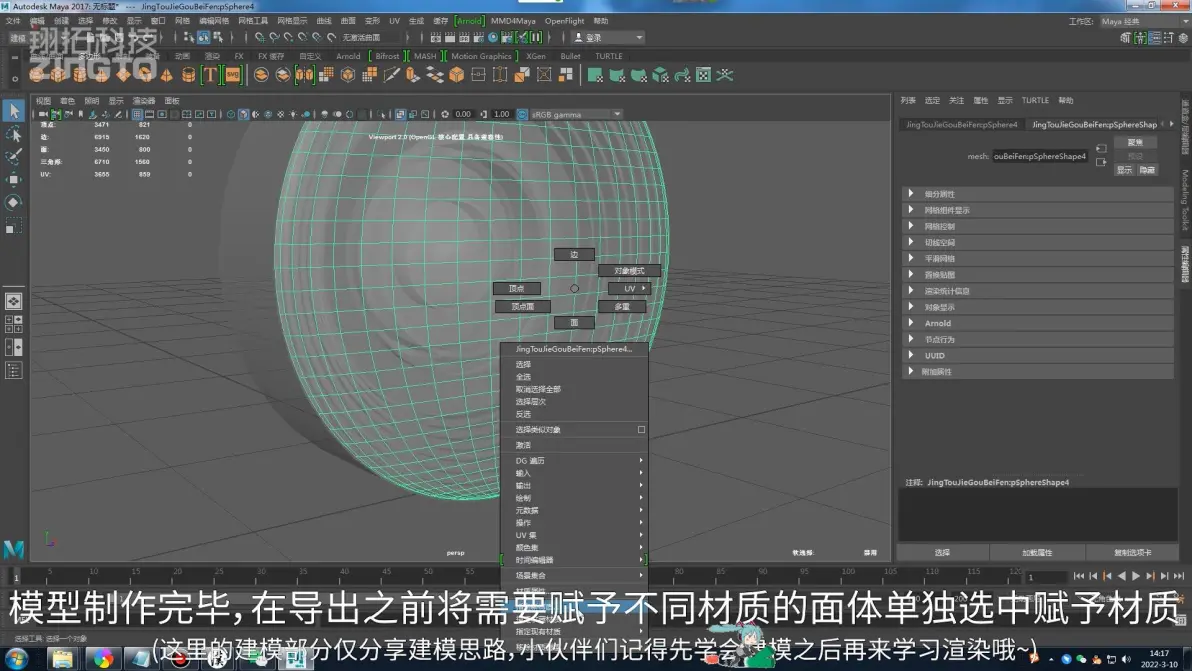Screen dimensions: 1192x671
Task: Click the 加载属性 button
Action: (x=1037, y=552)
